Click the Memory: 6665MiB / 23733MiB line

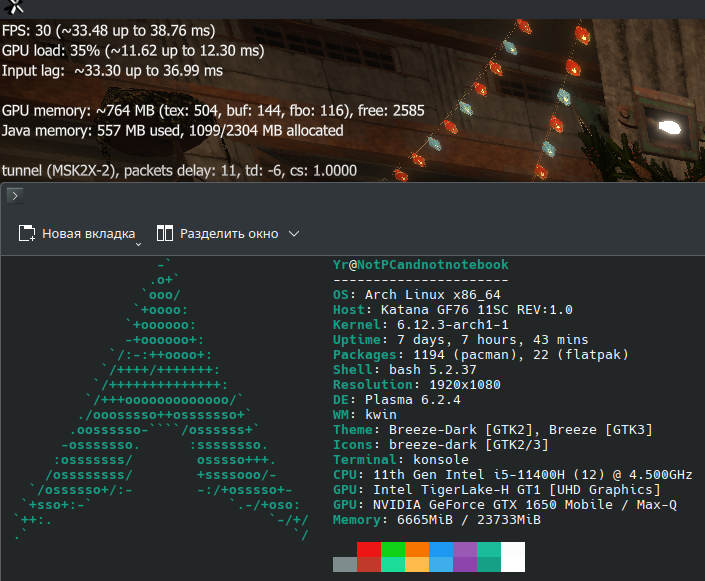pos(437,519)
